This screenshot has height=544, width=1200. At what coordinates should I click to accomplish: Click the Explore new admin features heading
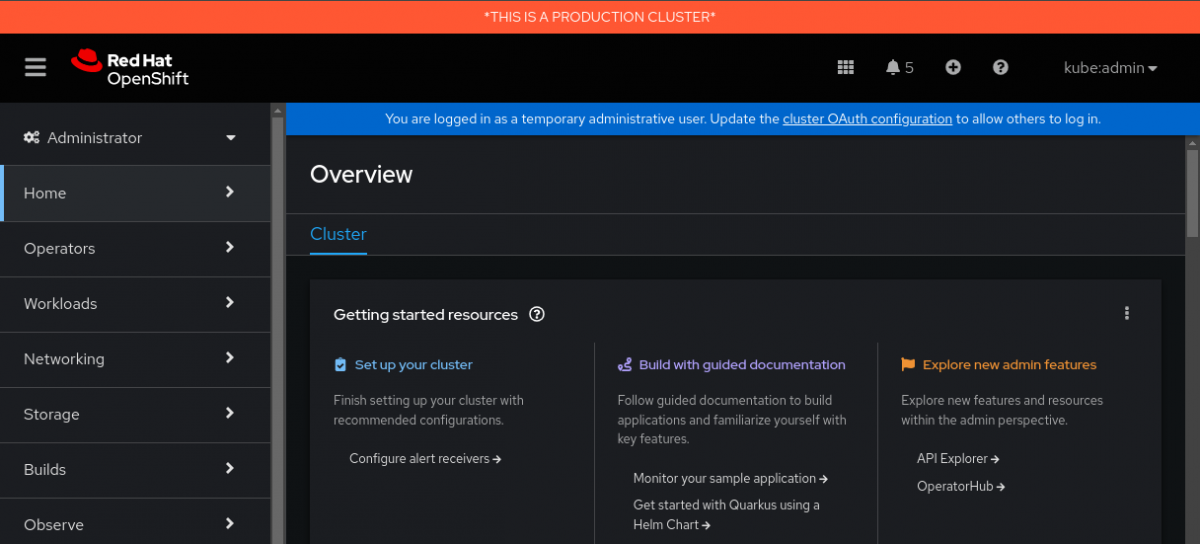1009,365
